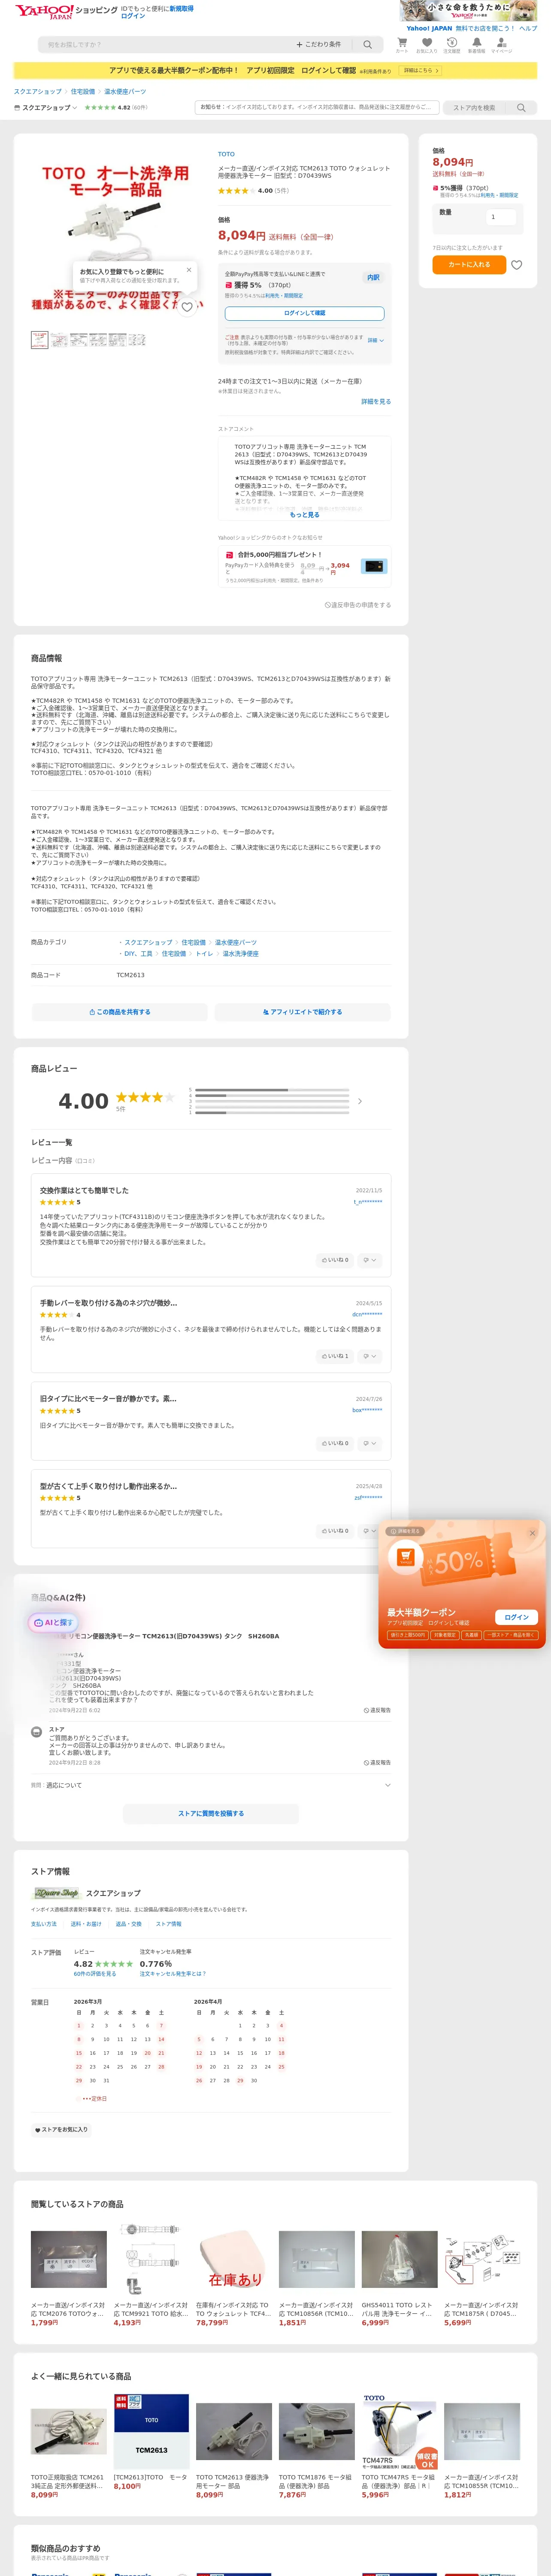Open 60件の評価を見る store ratings link
This screenshot has width=551, height=2576.
[95, 1974]
